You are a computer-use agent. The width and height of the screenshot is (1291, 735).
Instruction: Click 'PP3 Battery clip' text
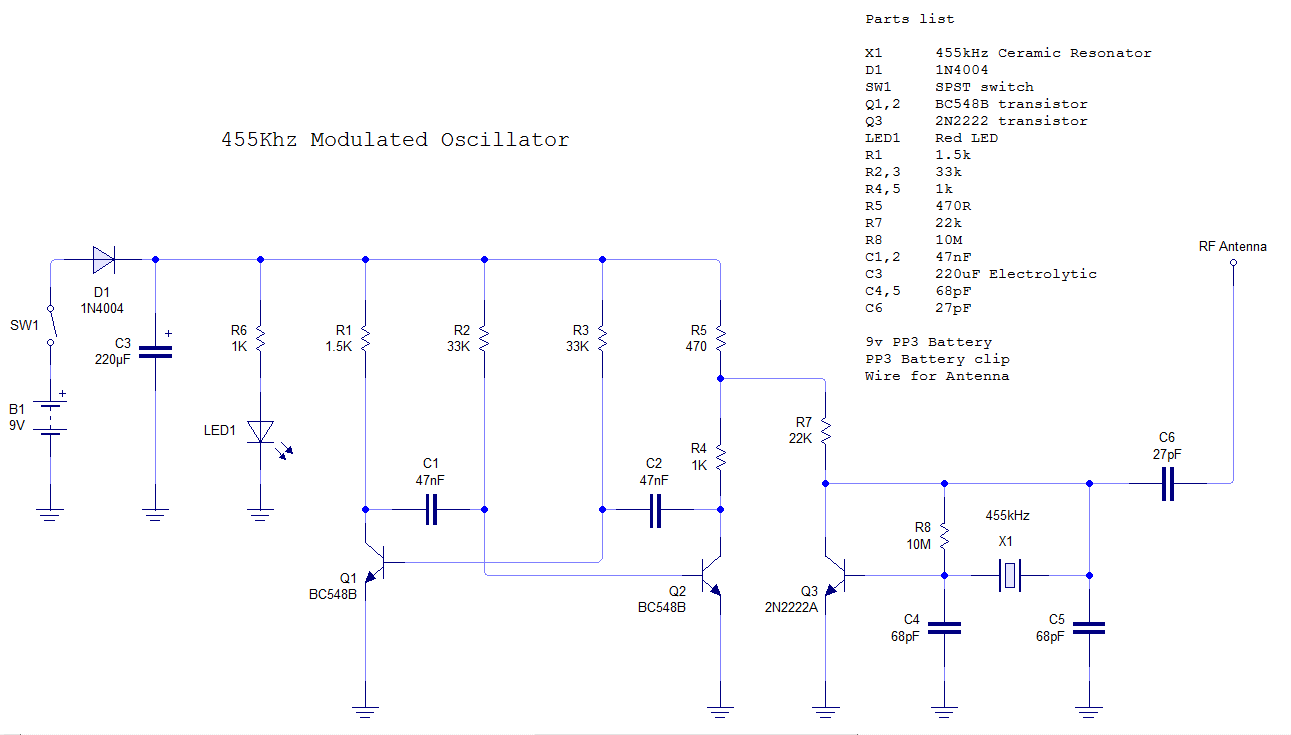tap(937, 359)
